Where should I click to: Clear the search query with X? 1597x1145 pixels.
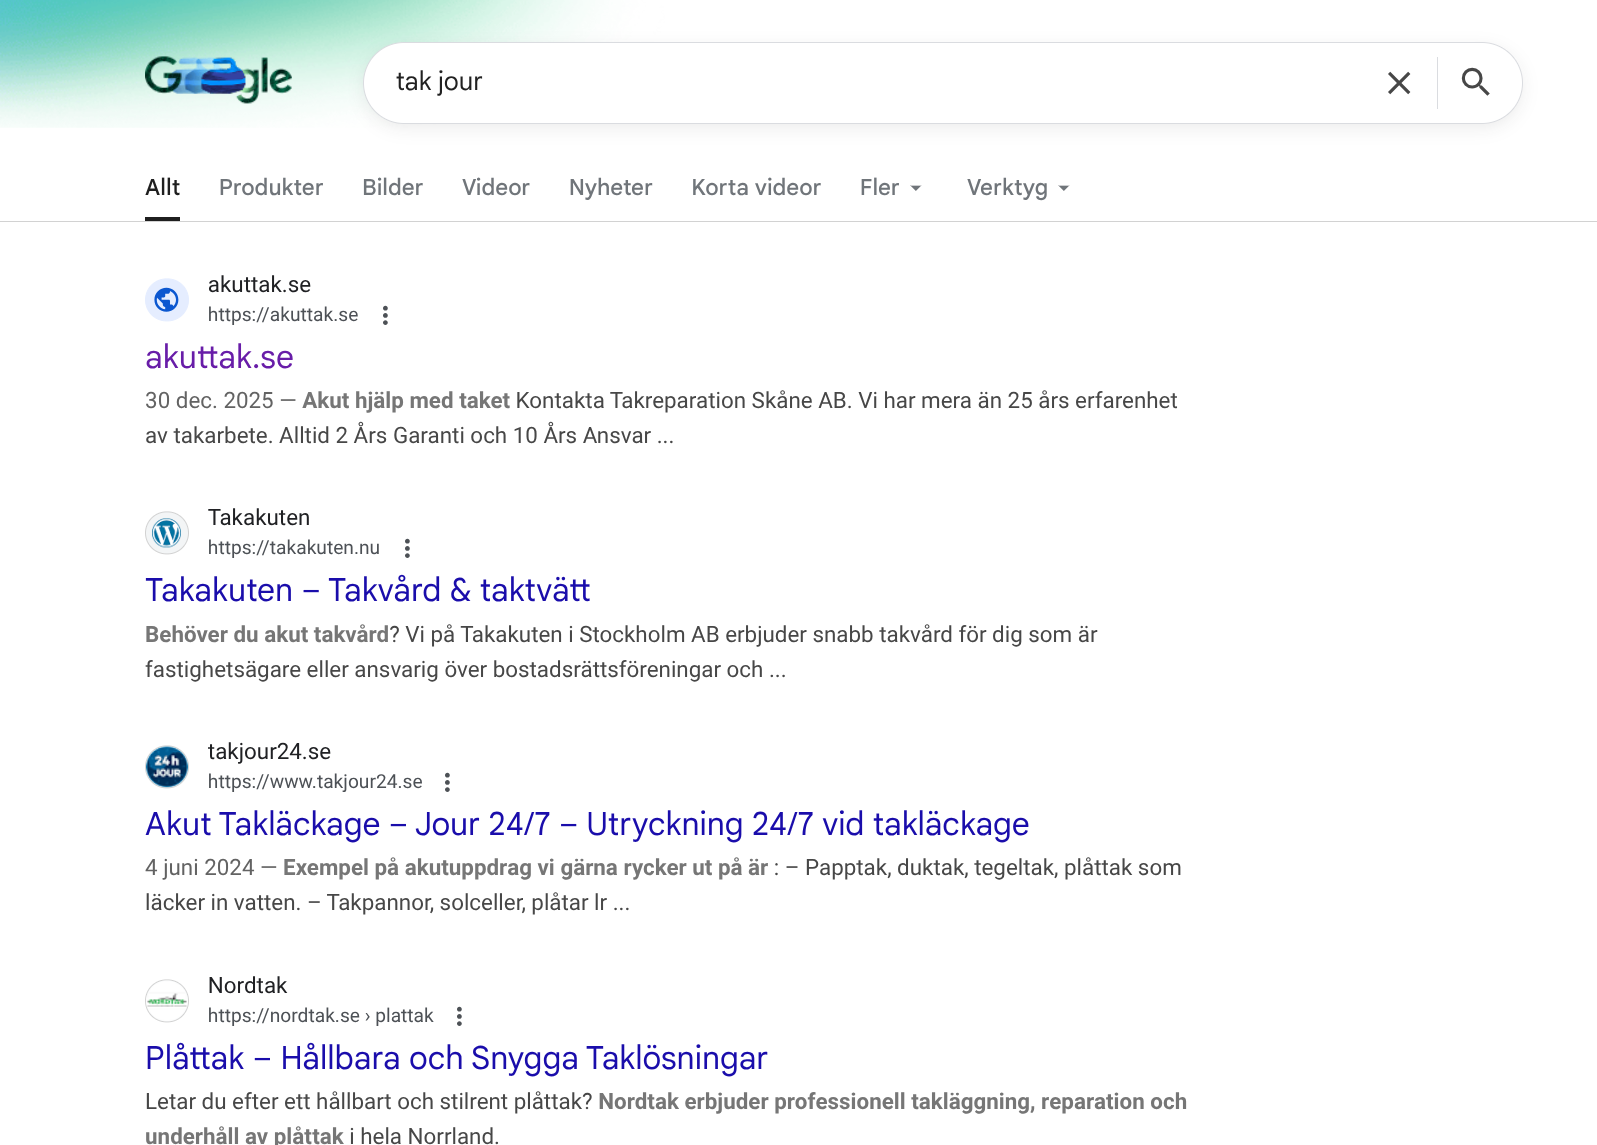coord(1399,83)
